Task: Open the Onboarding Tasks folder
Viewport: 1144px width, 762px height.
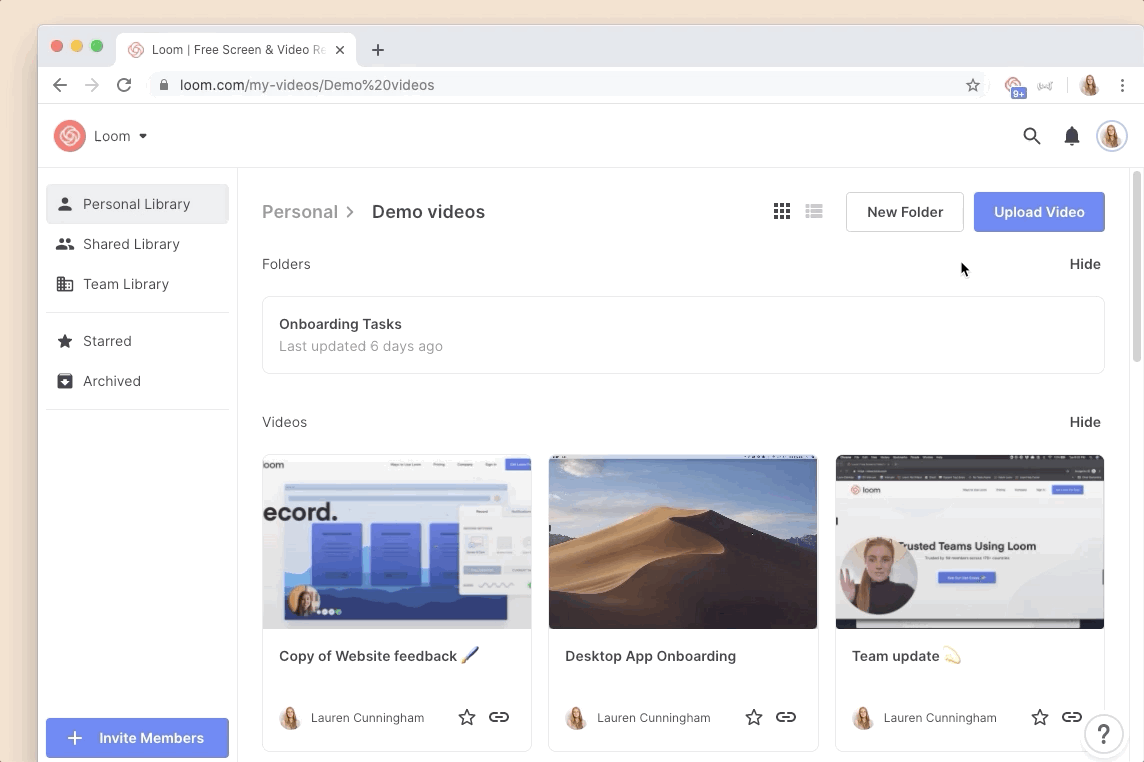Action: 683,335
